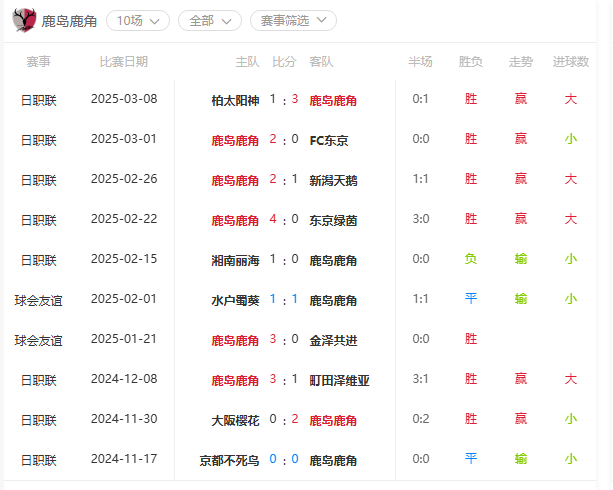Select away team 新潟天鹅
The width and height of the screenshot is (613, 490).
click(x=333, y=180)
